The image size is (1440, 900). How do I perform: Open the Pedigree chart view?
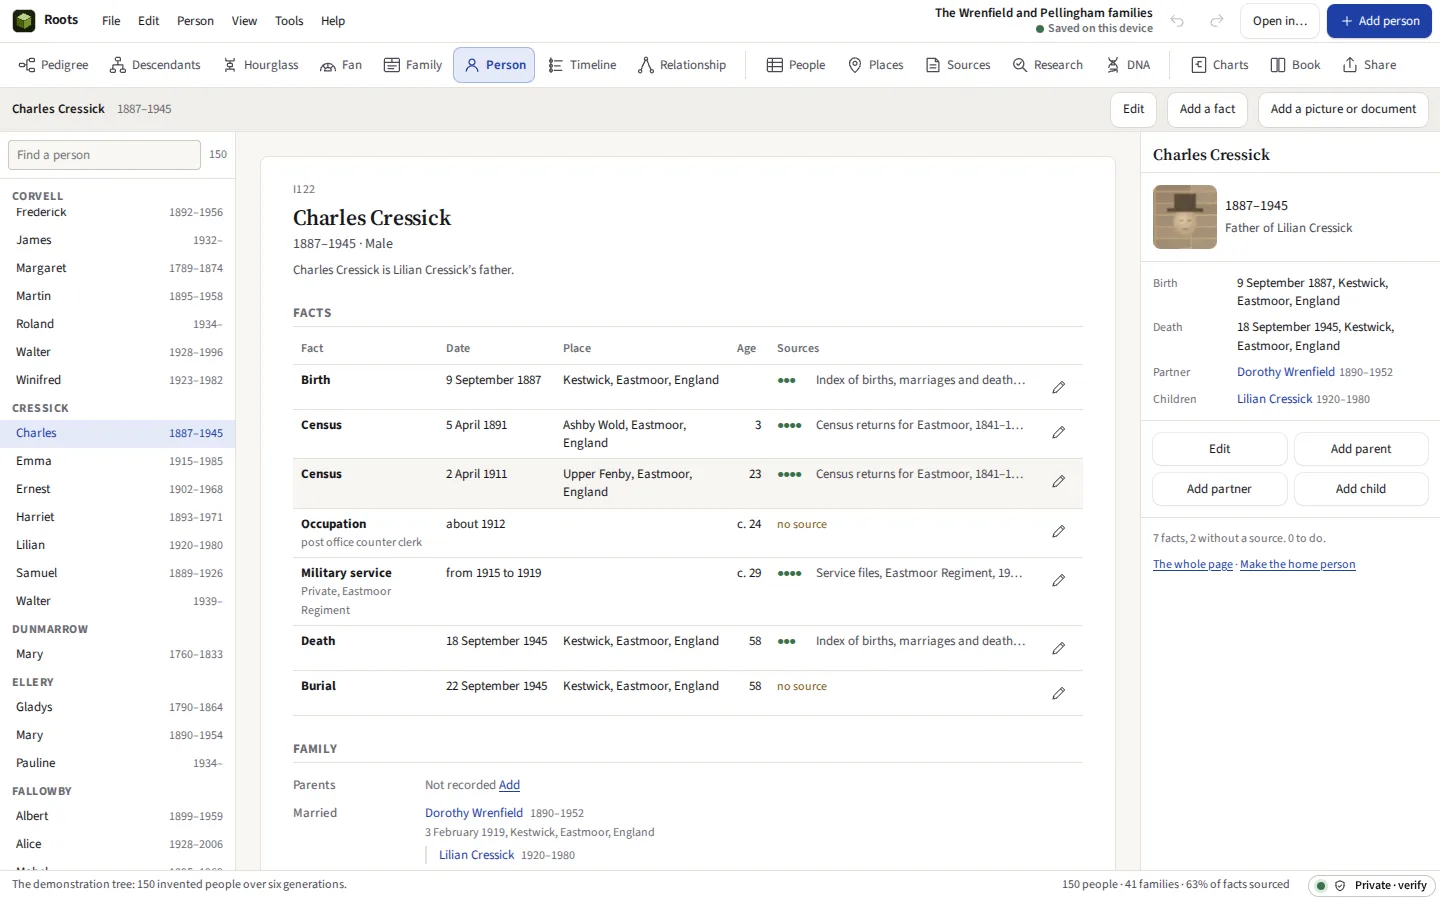click(54, 65)
